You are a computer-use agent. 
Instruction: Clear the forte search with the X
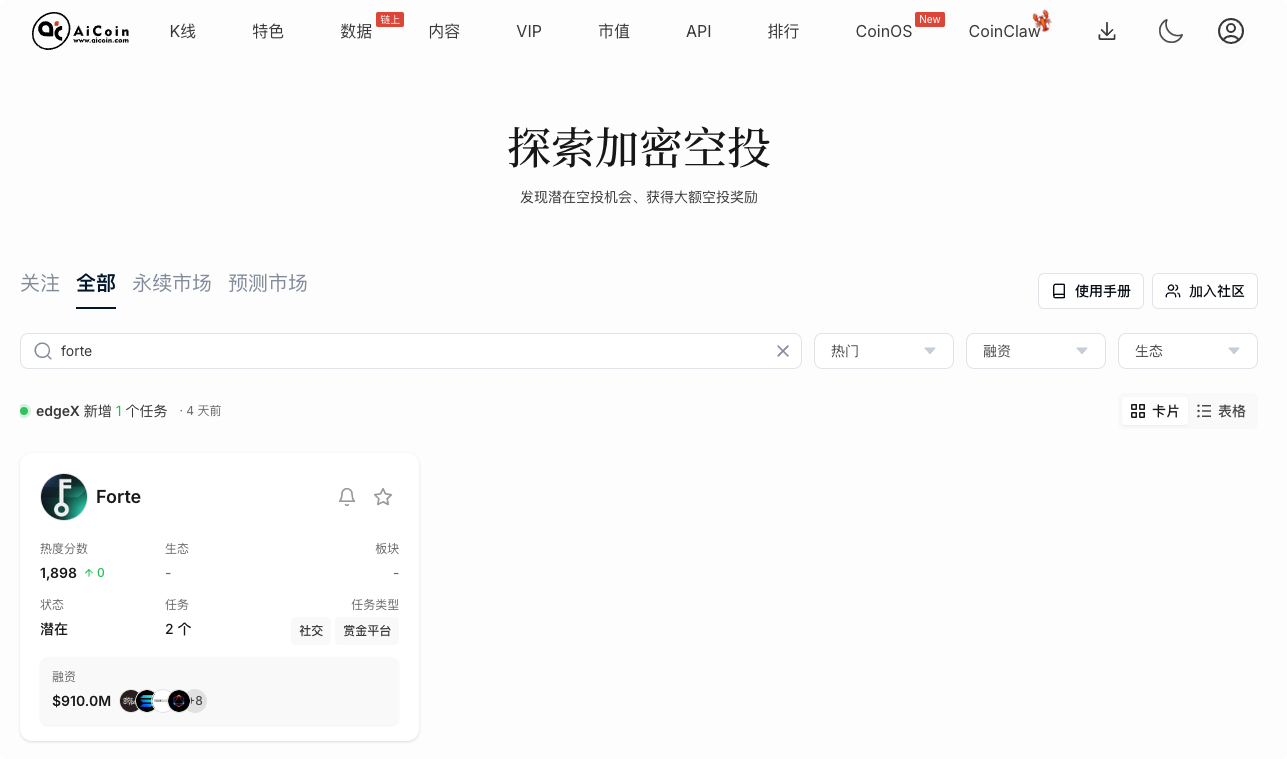coord(783,351)
